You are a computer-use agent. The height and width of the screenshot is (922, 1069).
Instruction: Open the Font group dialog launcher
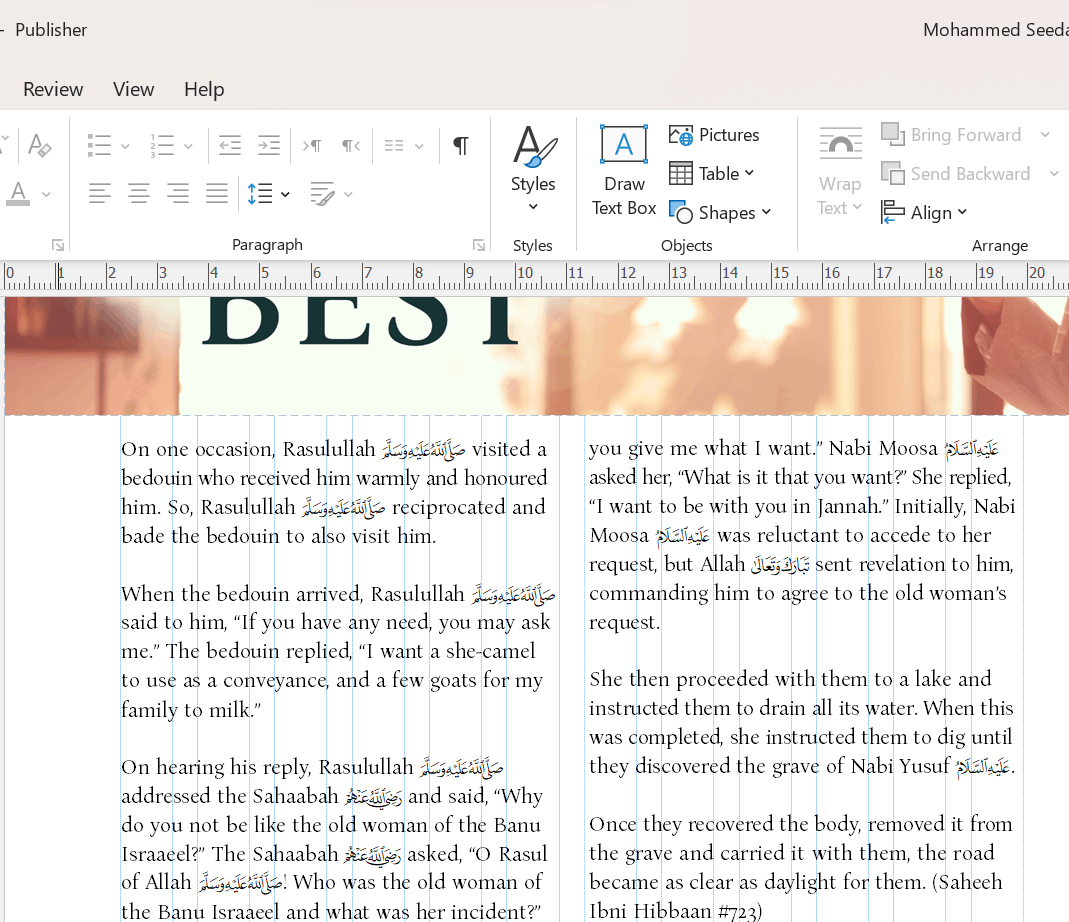(58, 245)
